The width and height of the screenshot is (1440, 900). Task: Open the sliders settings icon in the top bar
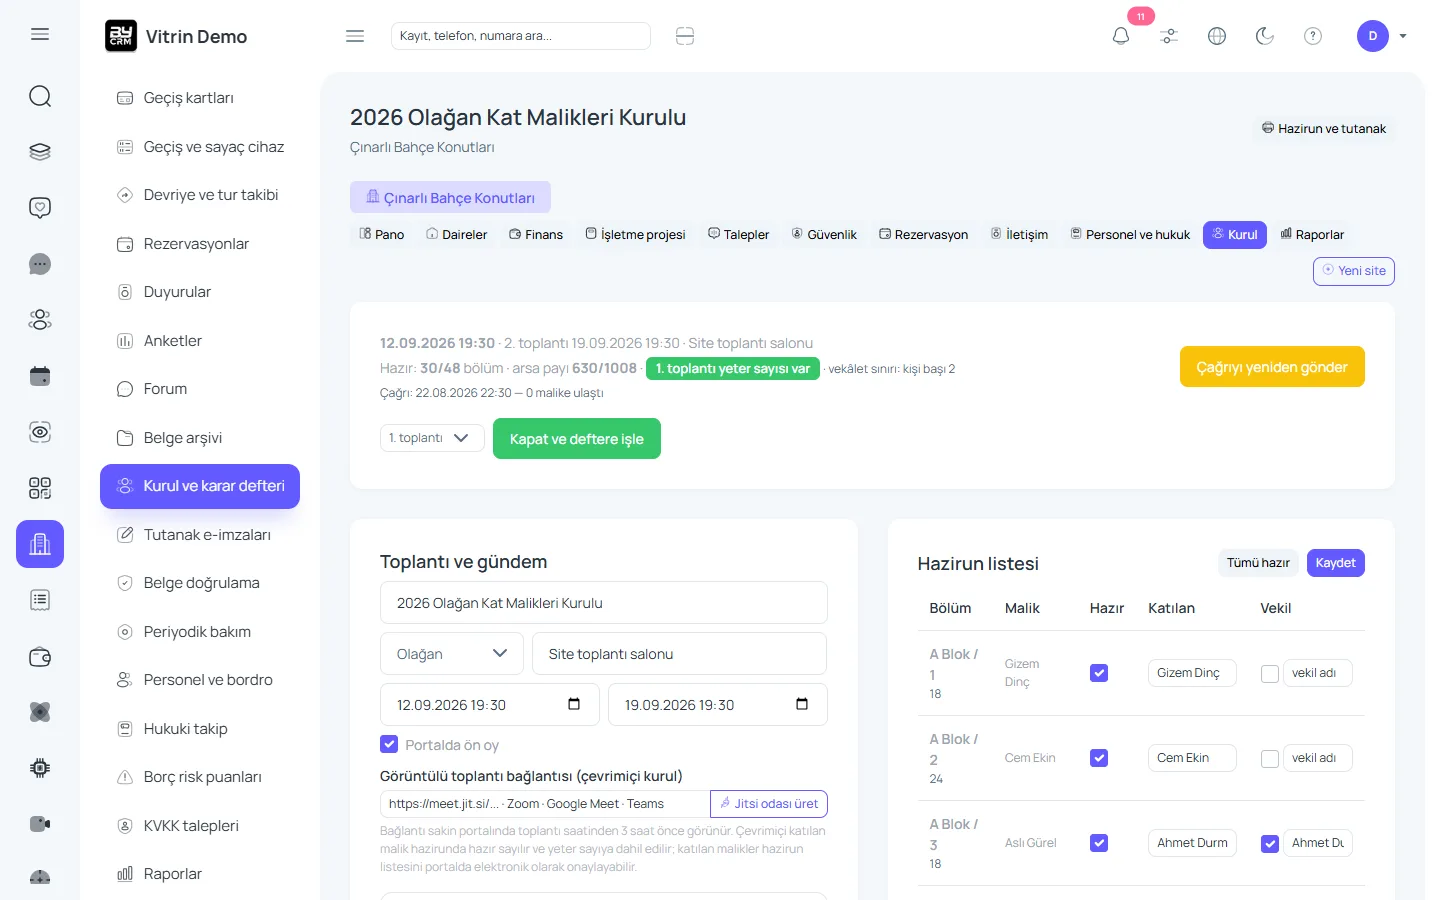[x=1169, y=36]
